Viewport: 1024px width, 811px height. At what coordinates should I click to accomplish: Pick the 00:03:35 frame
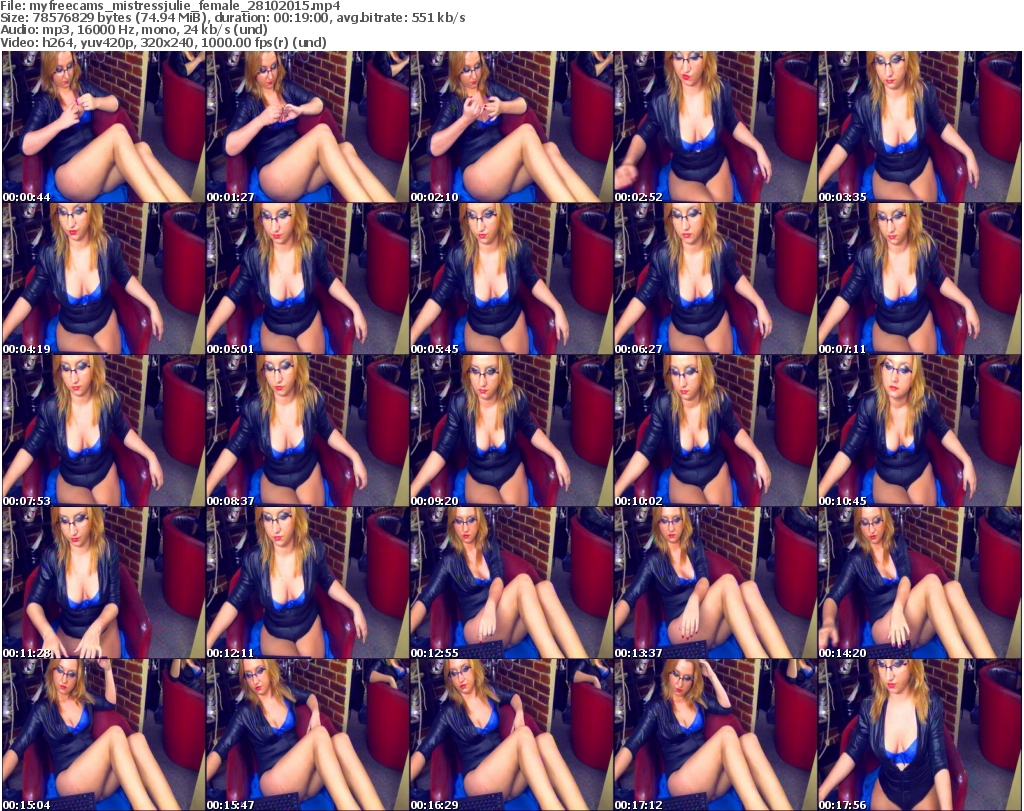tap(919, 127)
